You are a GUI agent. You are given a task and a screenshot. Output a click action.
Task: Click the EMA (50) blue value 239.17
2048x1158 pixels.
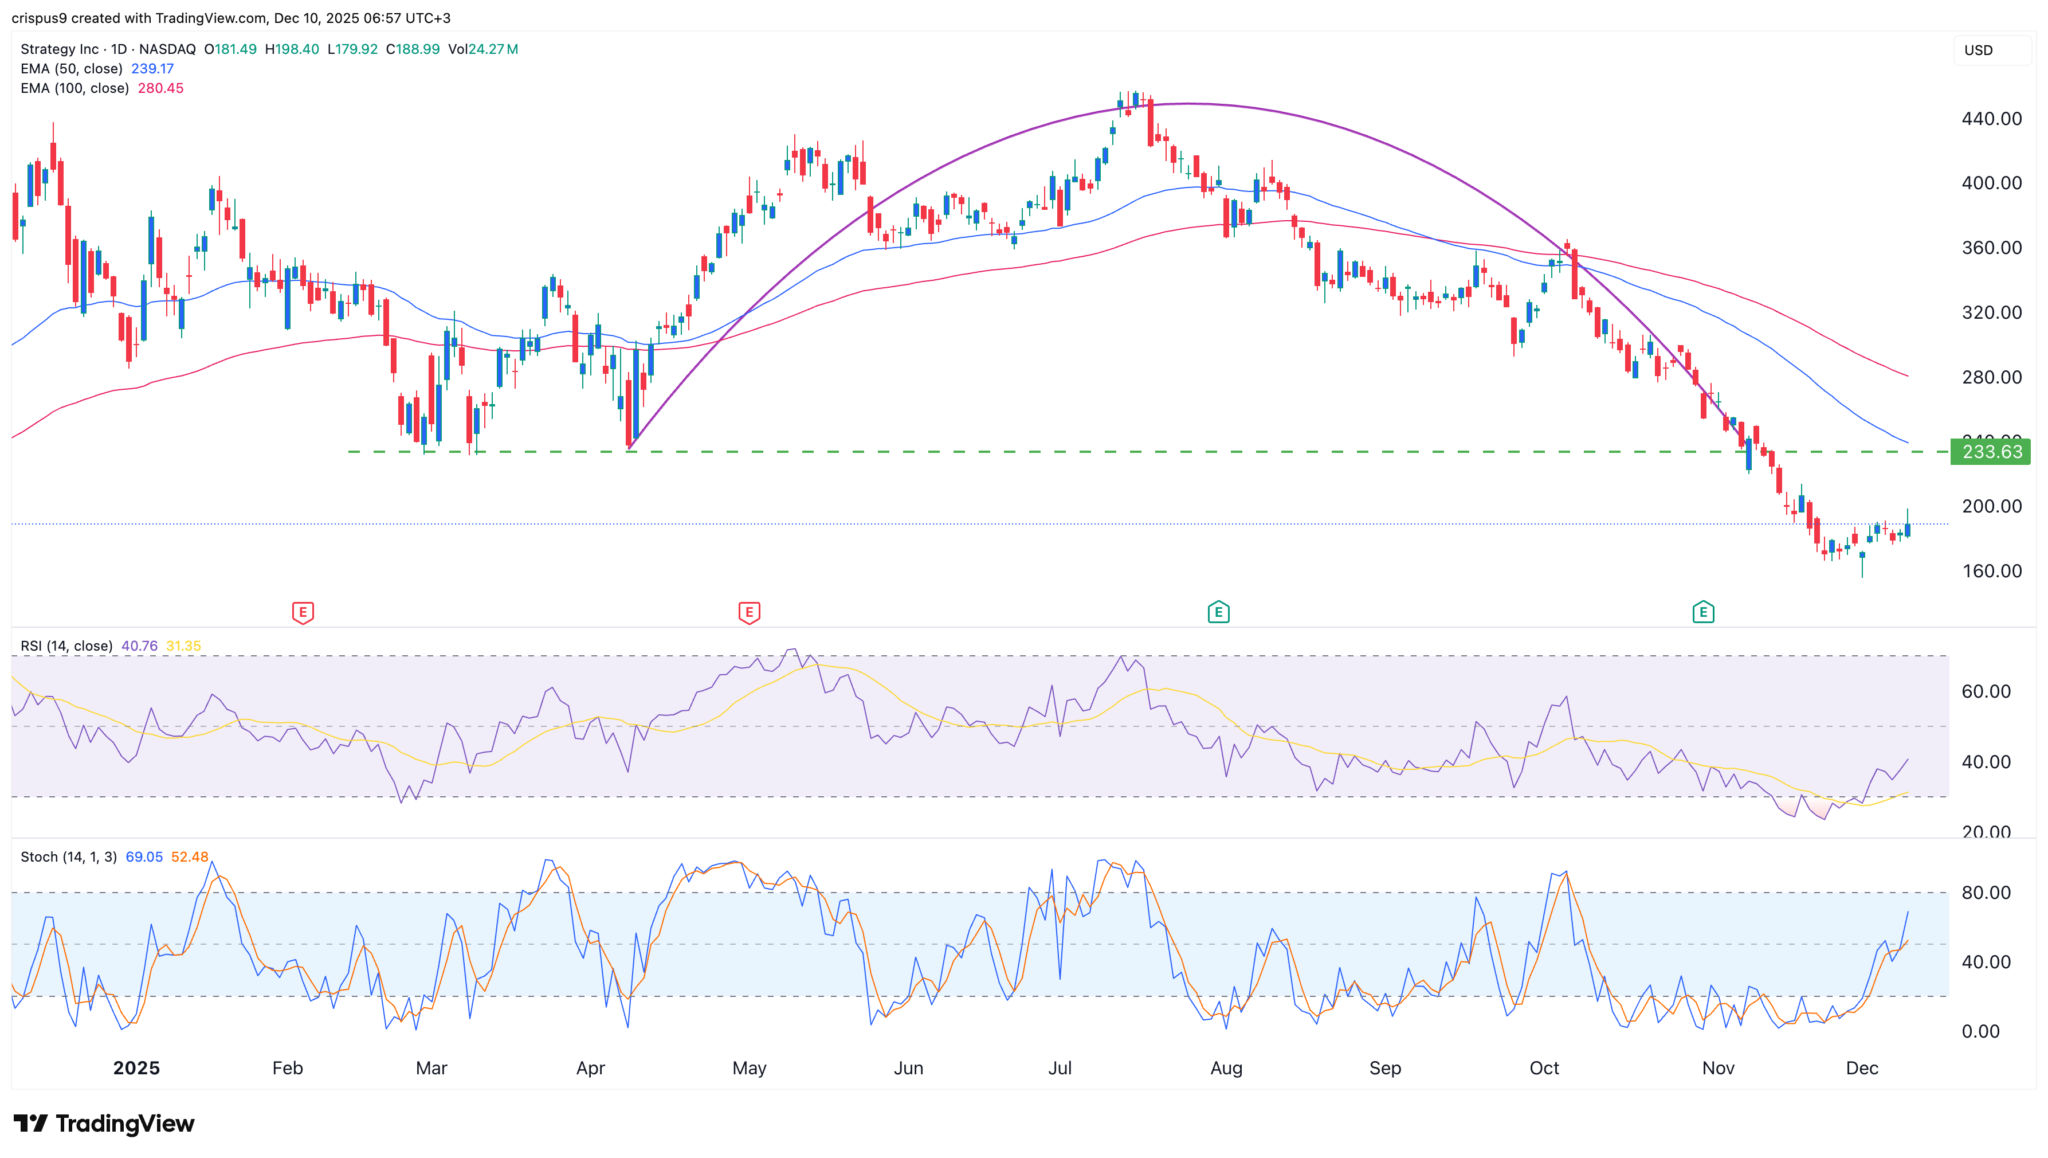[x=151, y=68]
